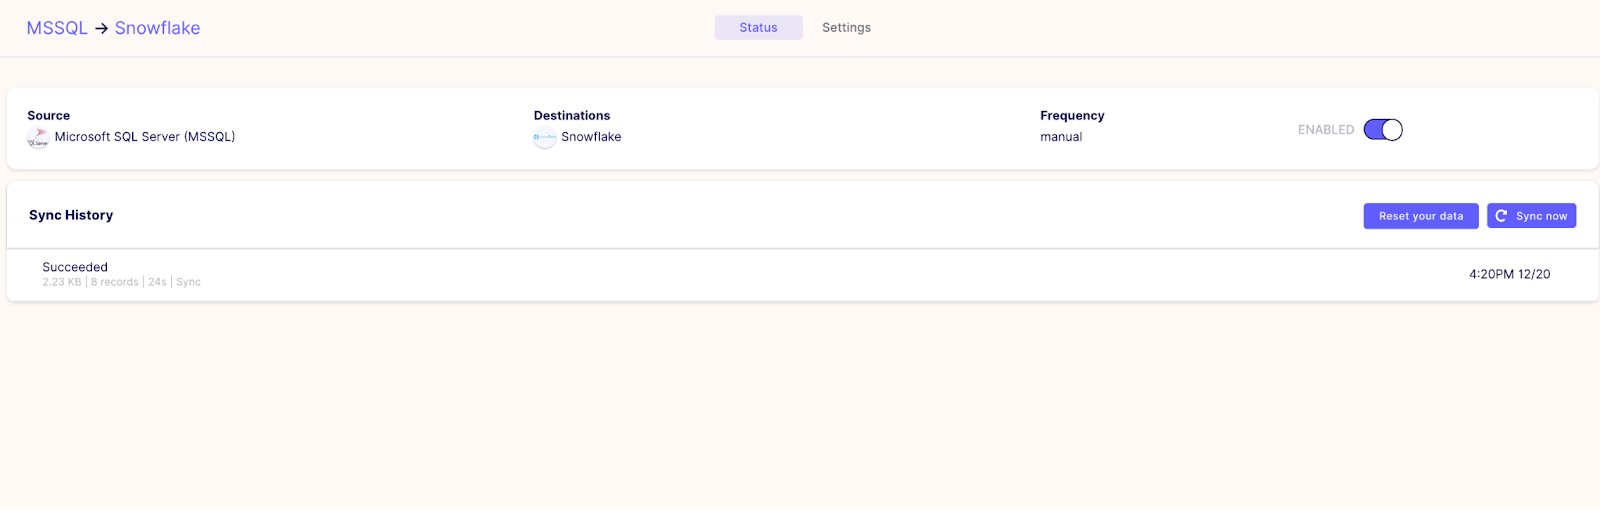Click the Destinations heading label

pyautogui.click(x=572, y=116)
